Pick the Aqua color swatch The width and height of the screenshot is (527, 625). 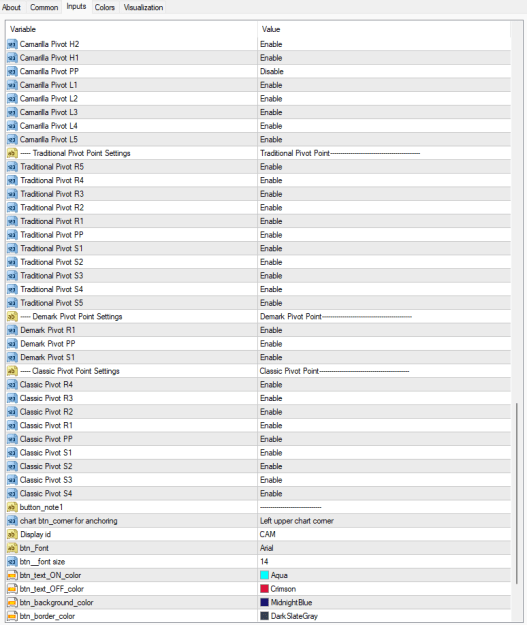click(264, 575)
